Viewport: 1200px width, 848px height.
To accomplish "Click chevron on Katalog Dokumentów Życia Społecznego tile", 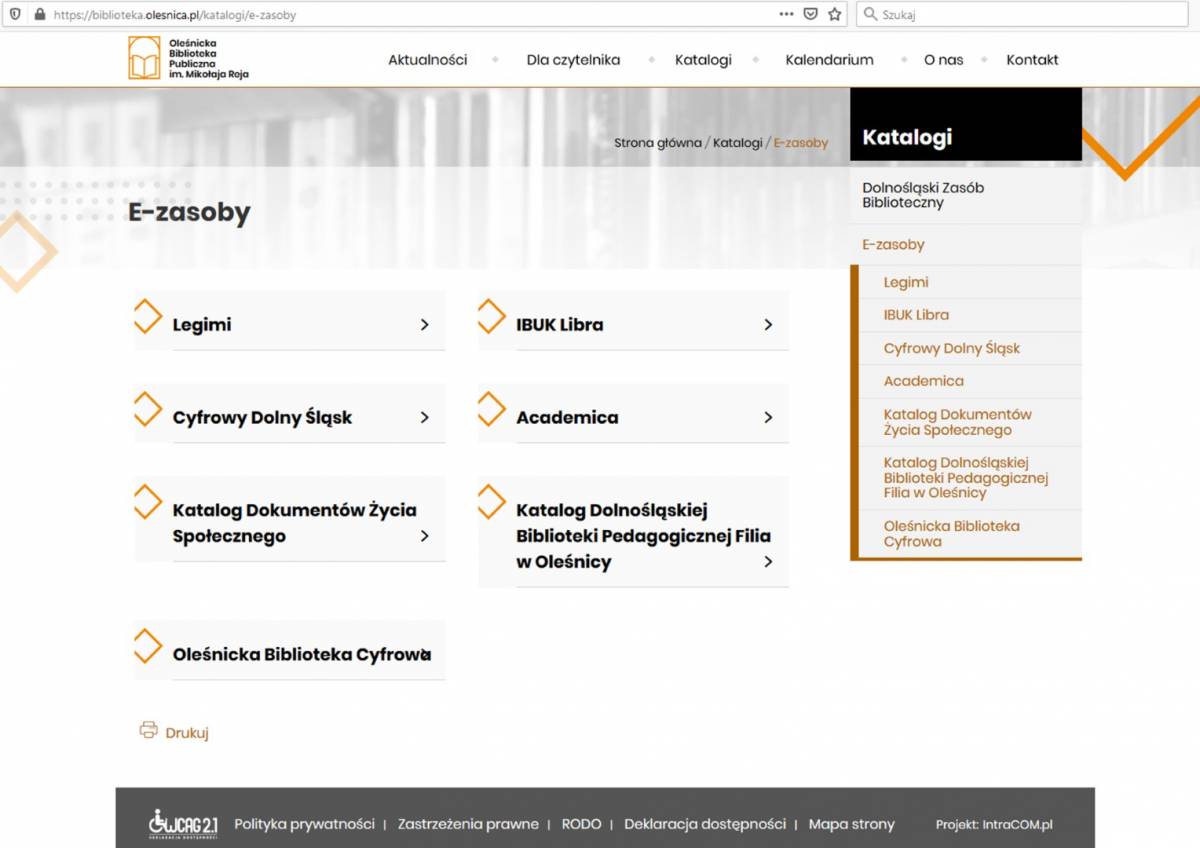I will pyautogui.click(x=425, y=536).
